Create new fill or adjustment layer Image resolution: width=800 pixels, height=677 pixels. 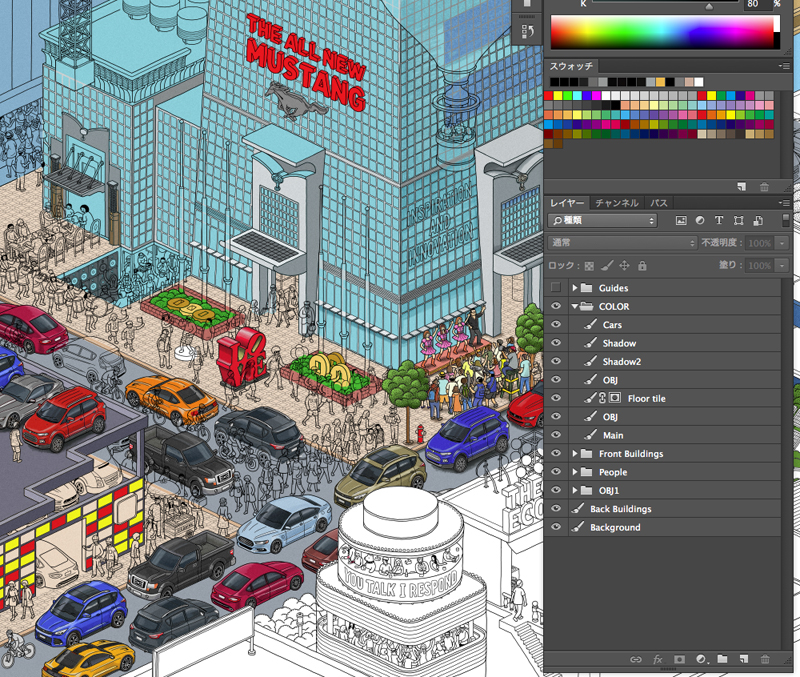pos(702,659)
